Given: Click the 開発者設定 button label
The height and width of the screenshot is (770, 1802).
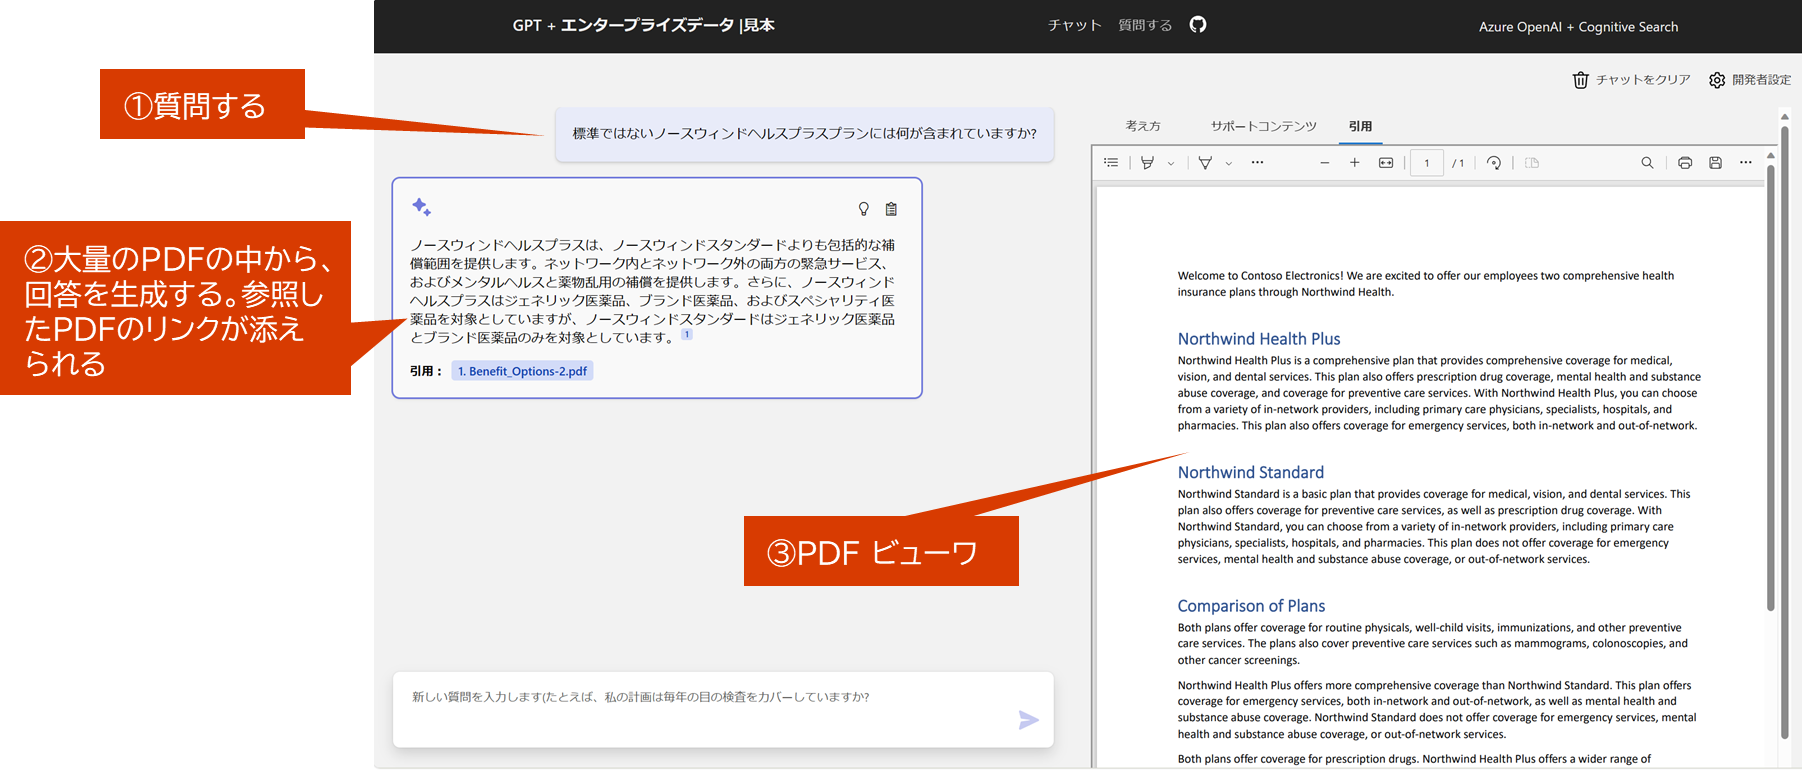Looking at the screenshot, I should point(1761,80).
